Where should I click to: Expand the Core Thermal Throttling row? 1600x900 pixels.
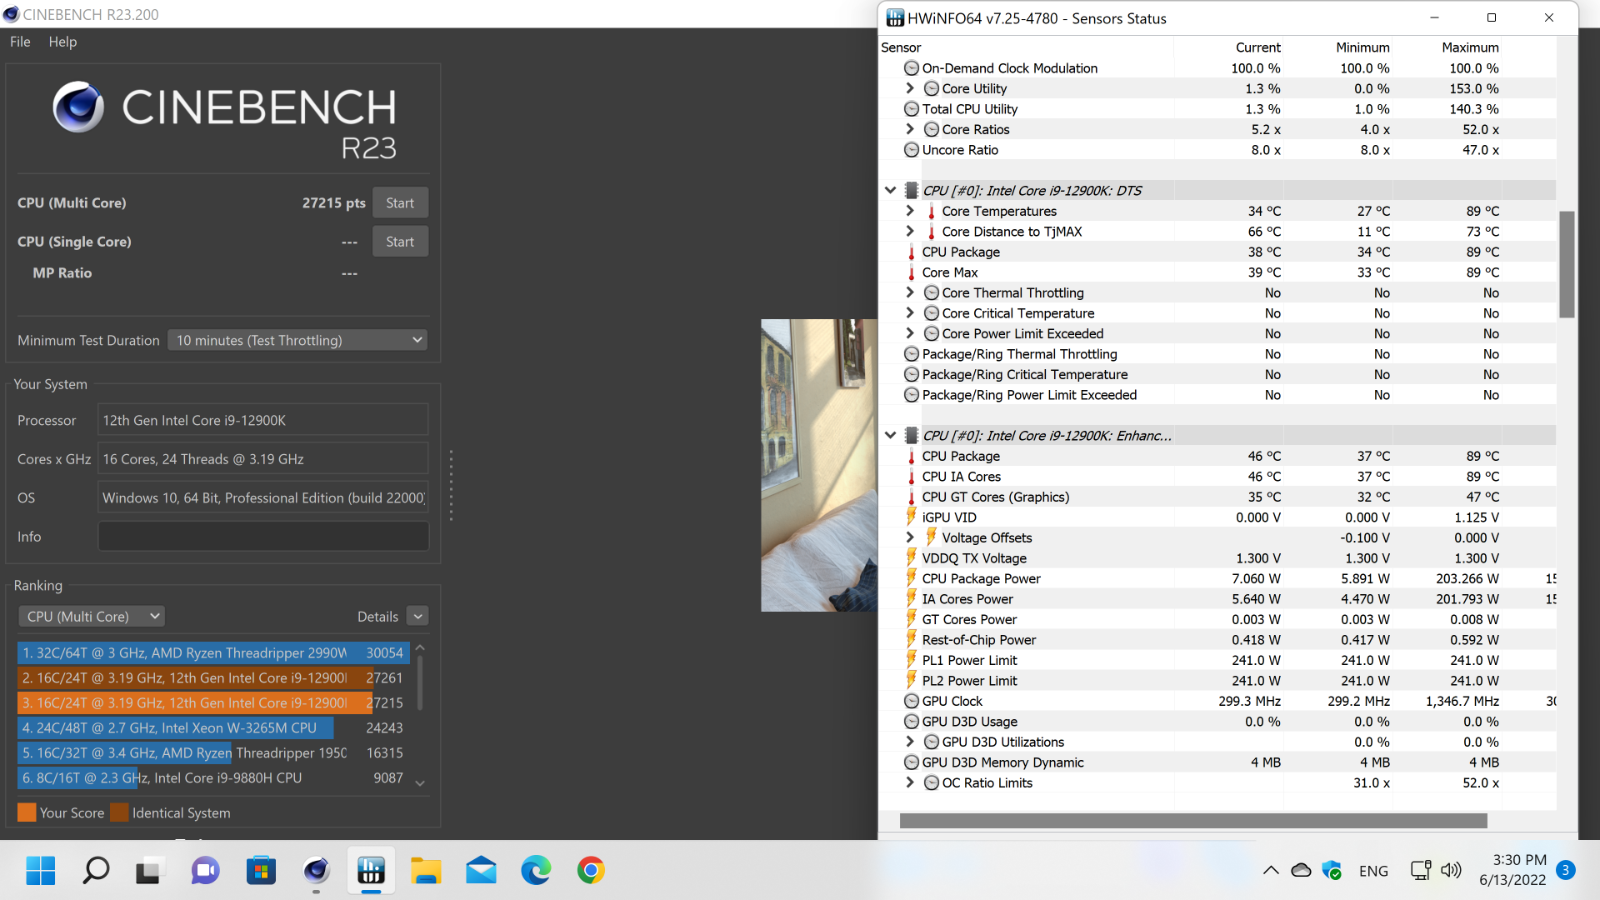click(x=910, y=293)
